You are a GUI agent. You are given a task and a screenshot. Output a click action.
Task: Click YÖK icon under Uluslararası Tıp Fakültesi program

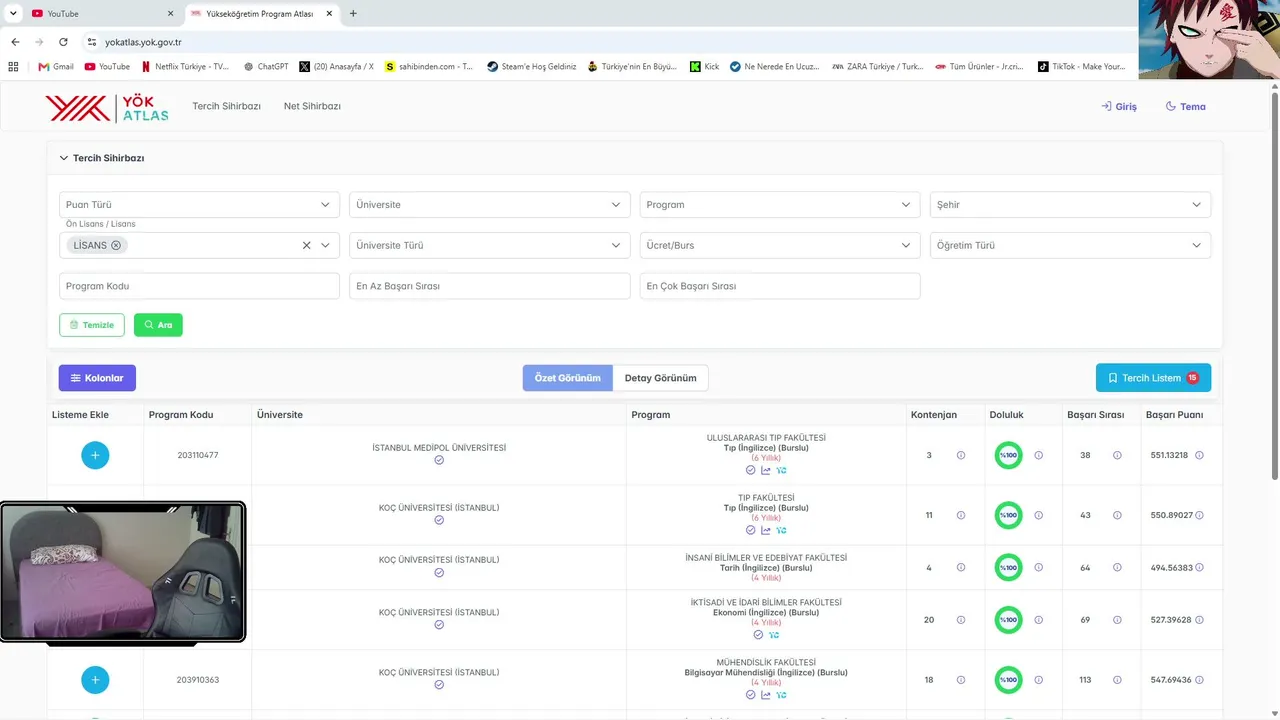pyautogui.click(x=782, y=470)
